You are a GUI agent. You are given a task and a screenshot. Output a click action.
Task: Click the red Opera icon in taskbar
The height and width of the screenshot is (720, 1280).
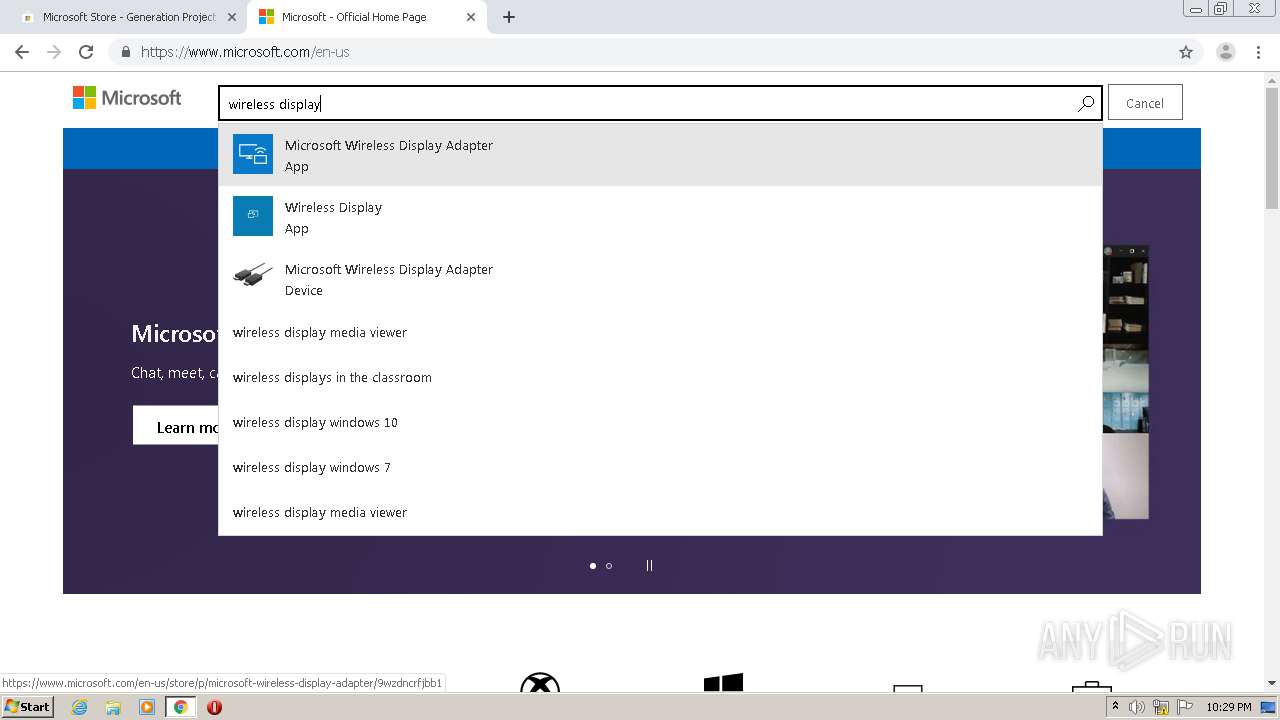214,707
